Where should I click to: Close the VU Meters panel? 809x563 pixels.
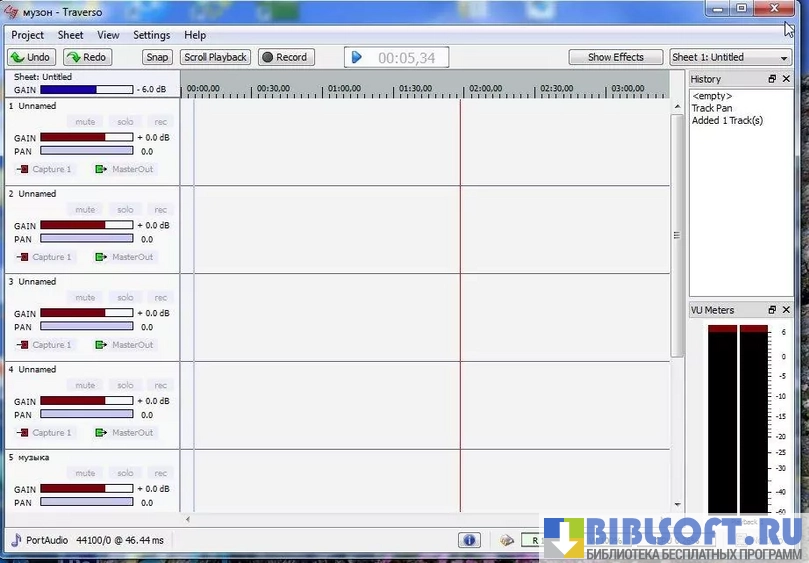[786, 310]
